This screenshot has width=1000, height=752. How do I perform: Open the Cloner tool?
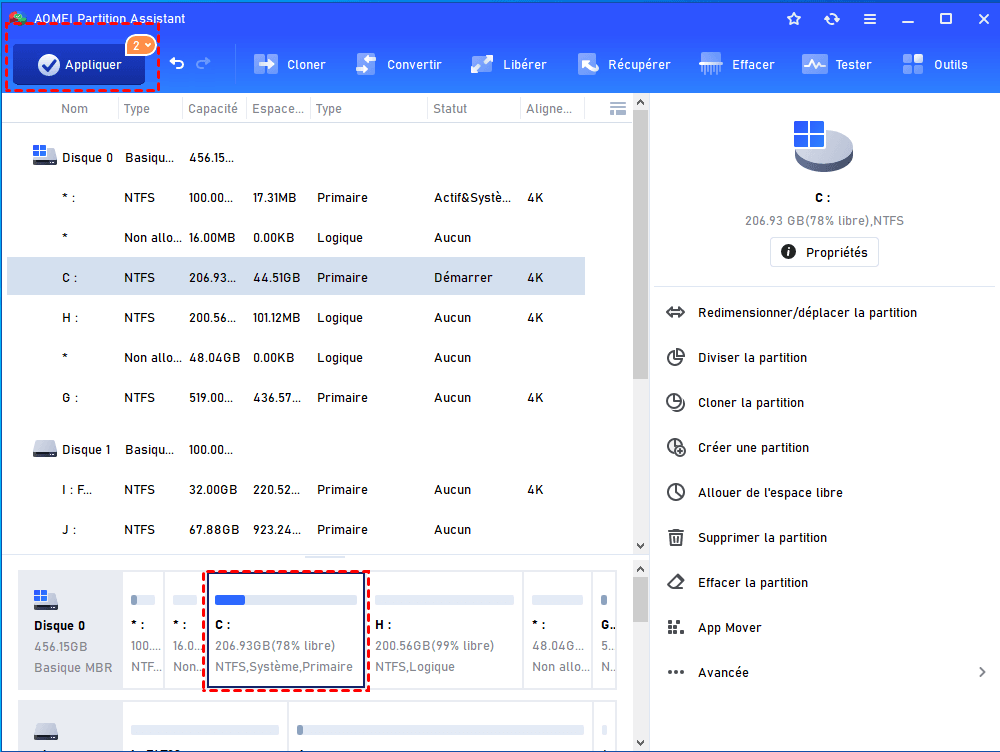(290, 64)
